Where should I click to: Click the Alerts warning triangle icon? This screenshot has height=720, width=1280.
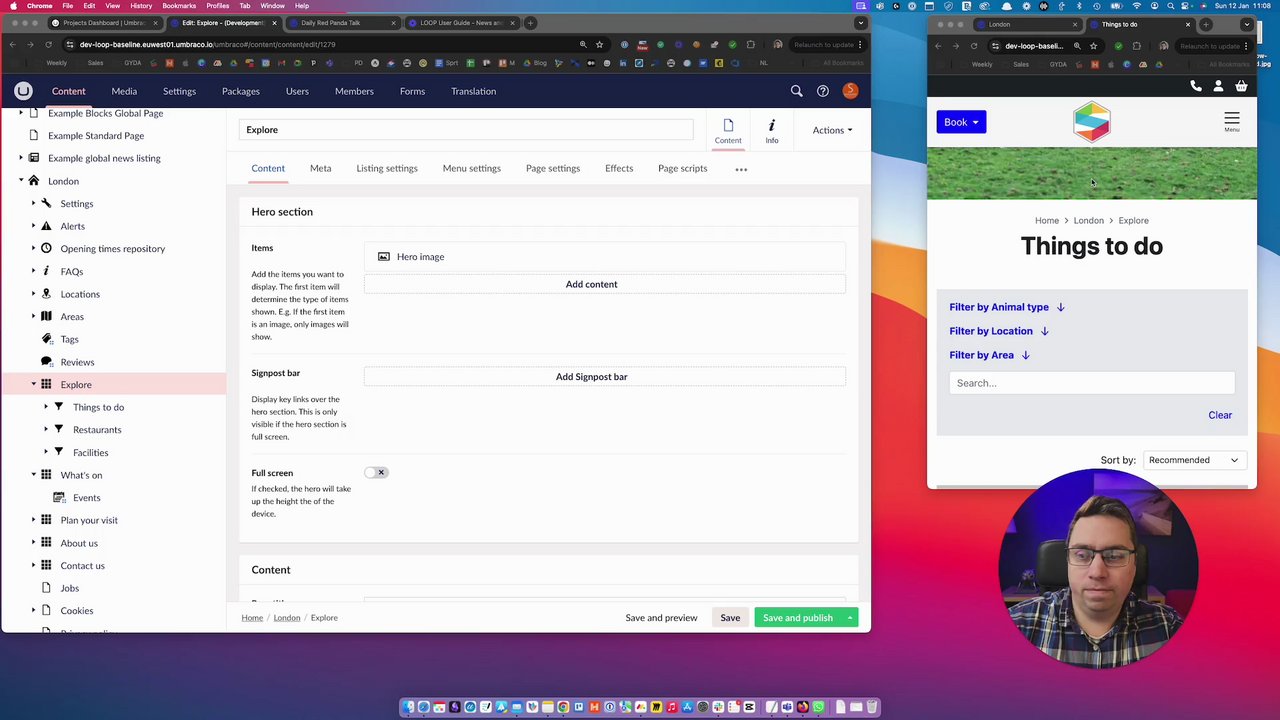46,226
